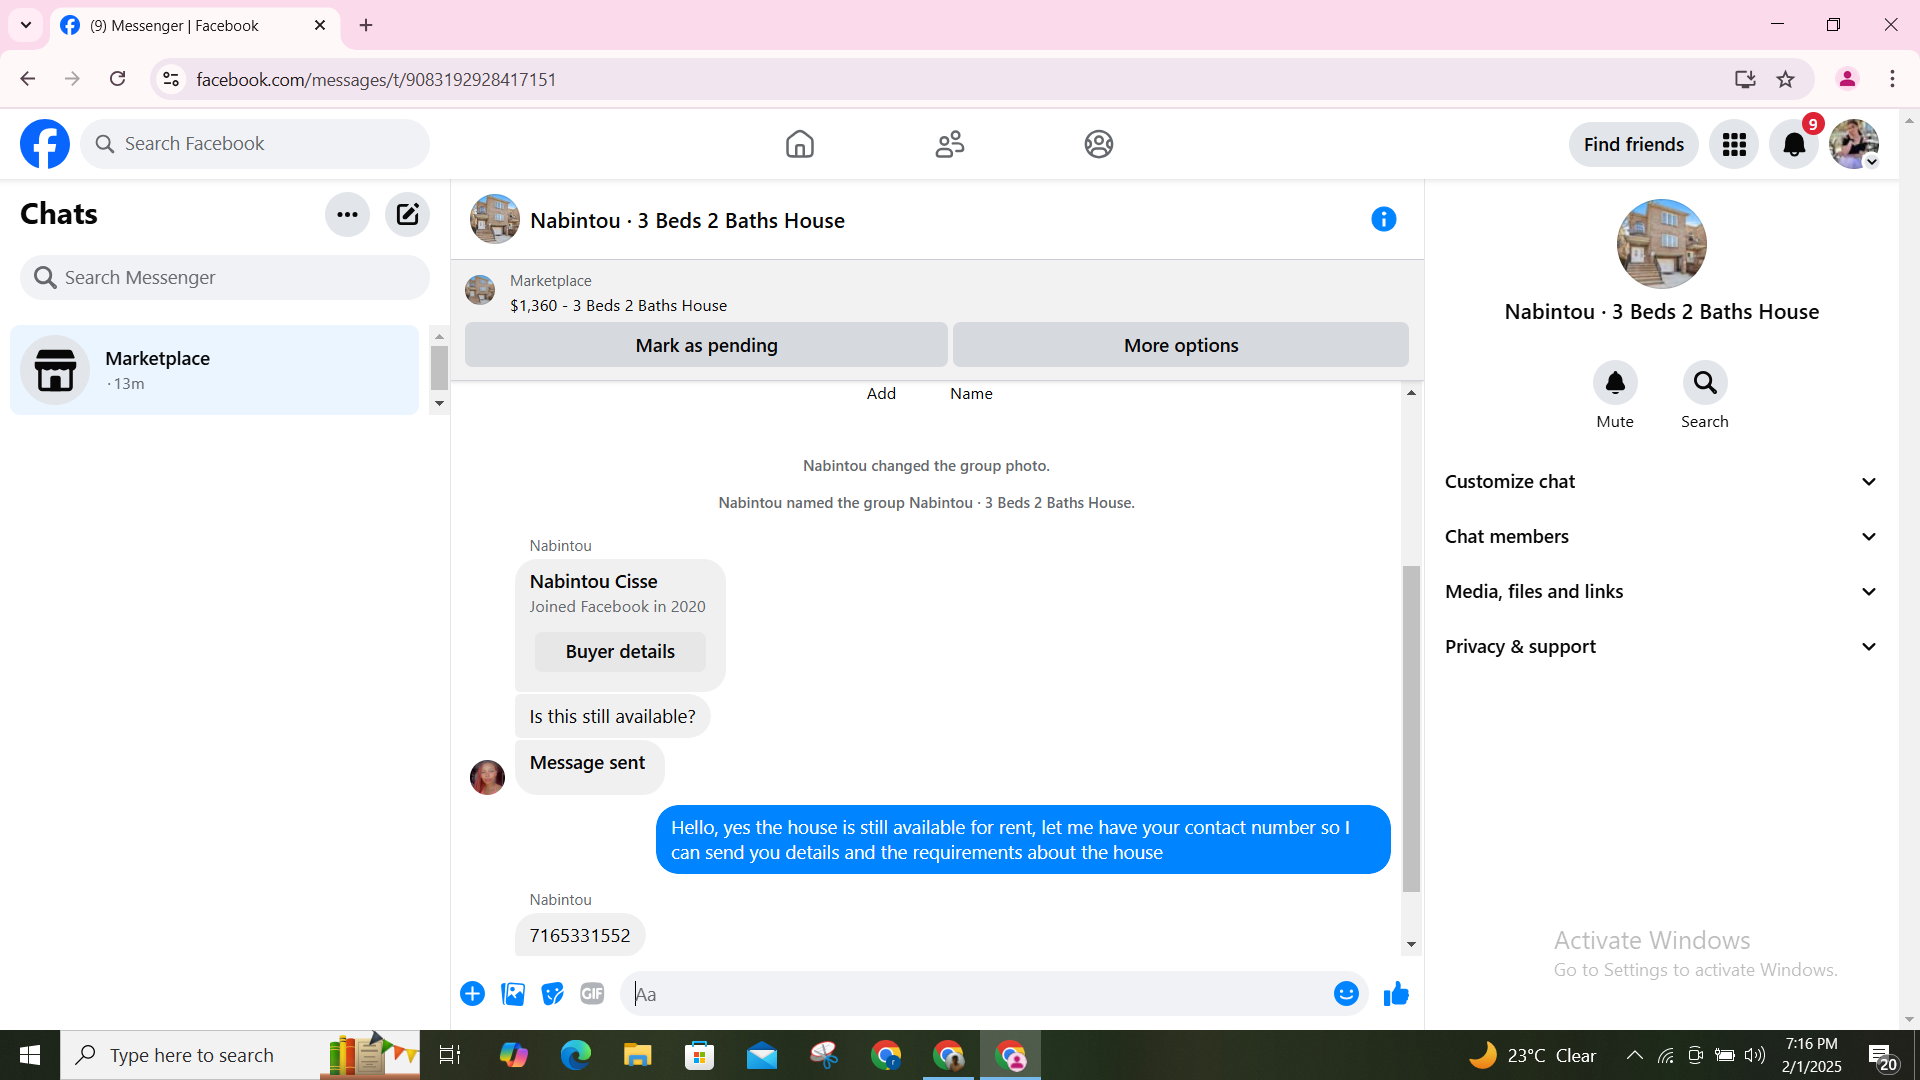Open Facebook notifications bell

point(1794,145)
